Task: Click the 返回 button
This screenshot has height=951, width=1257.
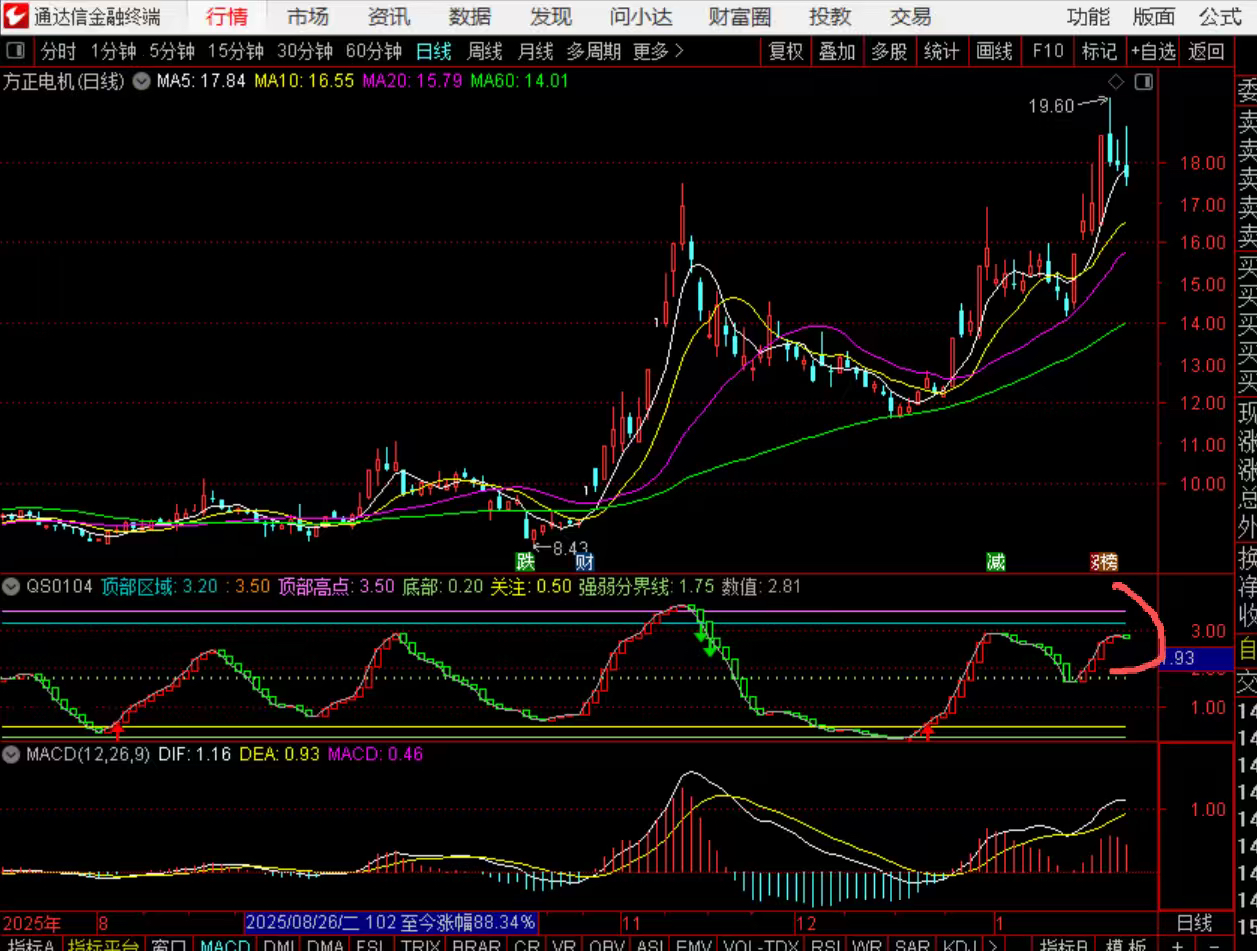Action: click(1206, 51)
